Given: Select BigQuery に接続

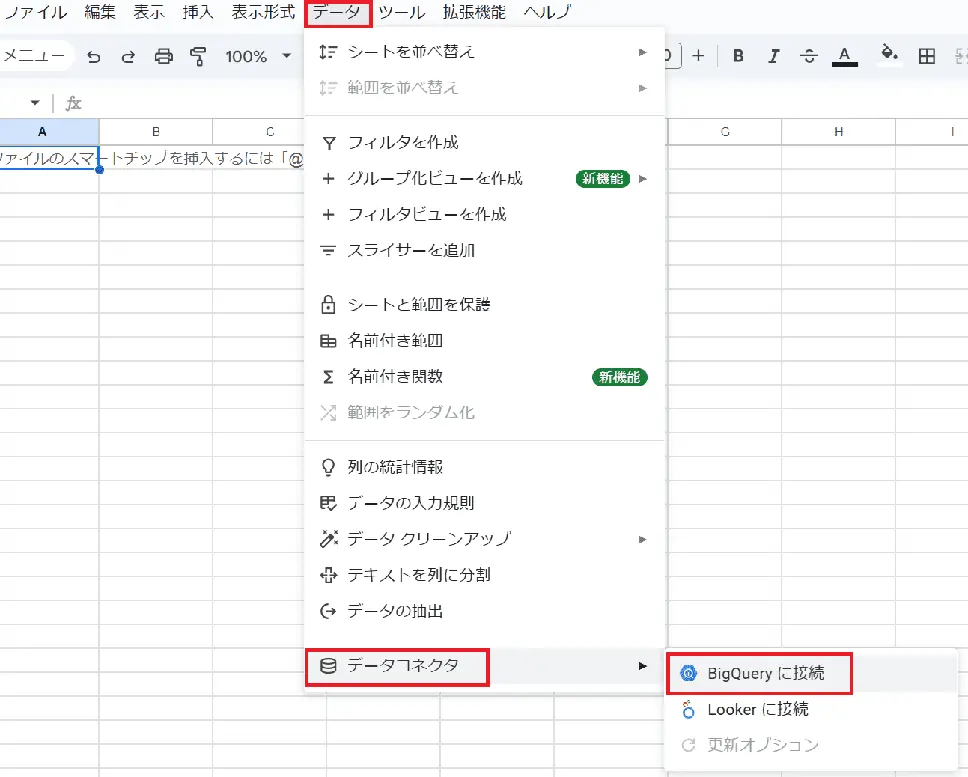Looking at the screenshot, I should [811, 673].
